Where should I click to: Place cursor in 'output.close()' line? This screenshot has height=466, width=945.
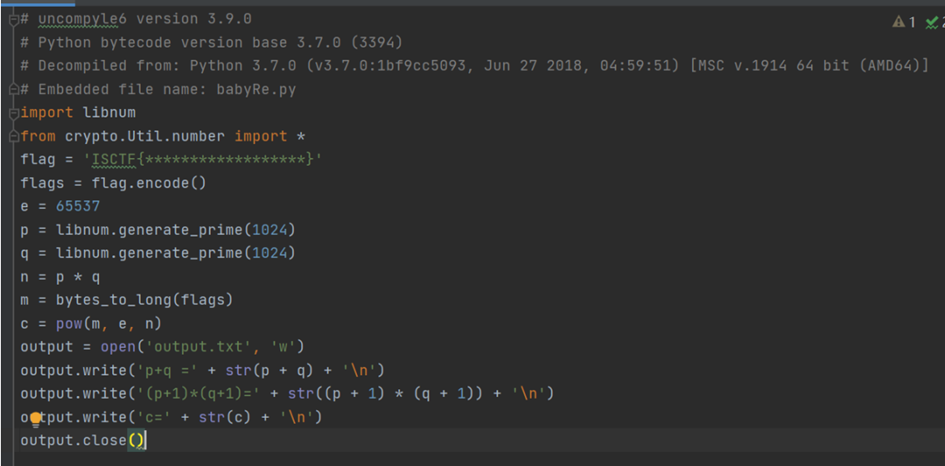coord(83,441)
